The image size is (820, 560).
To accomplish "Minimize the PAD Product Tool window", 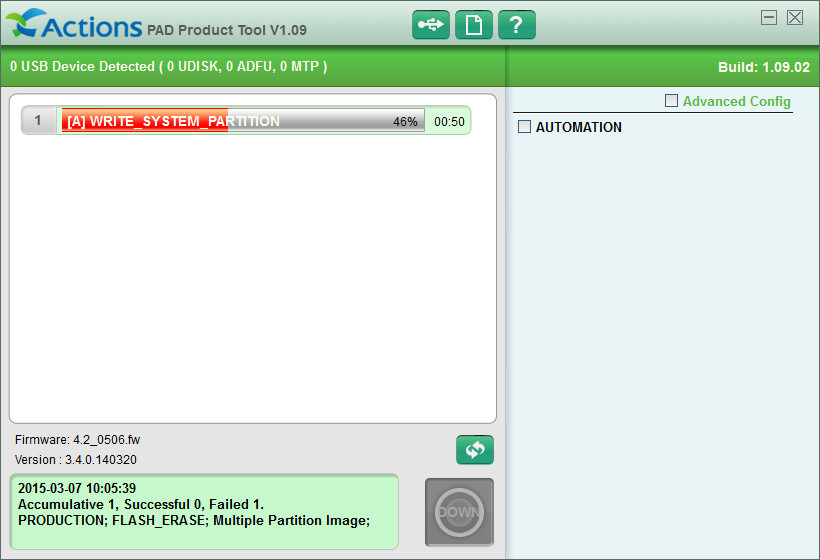I will click(x=769, y=18).
